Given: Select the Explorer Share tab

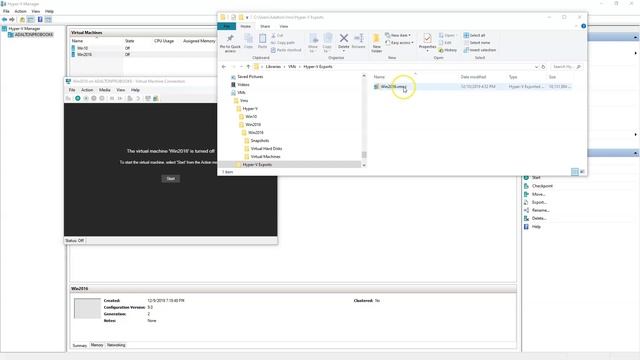Looking at the screenshot, I should click(265, 27).
